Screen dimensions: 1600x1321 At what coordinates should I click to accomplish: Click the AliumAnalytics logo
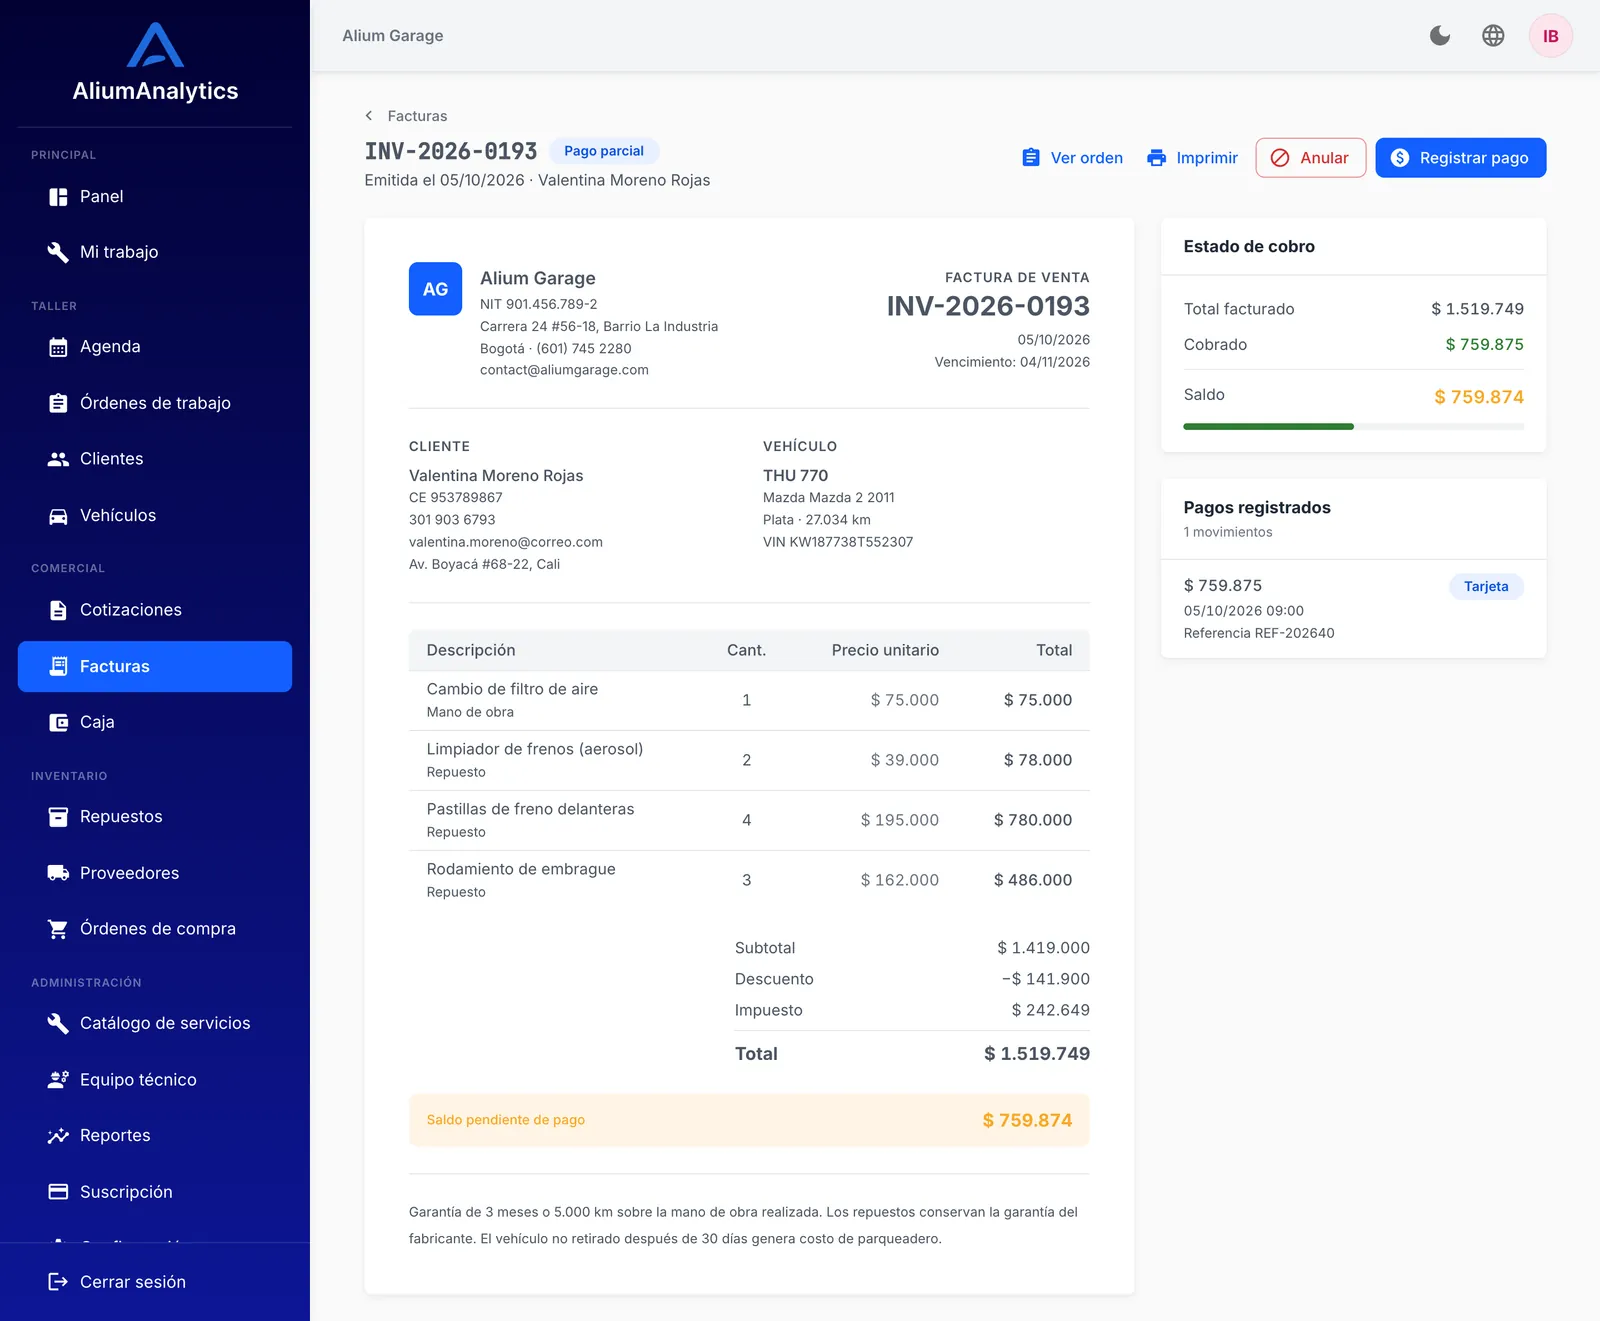point(155,63)
